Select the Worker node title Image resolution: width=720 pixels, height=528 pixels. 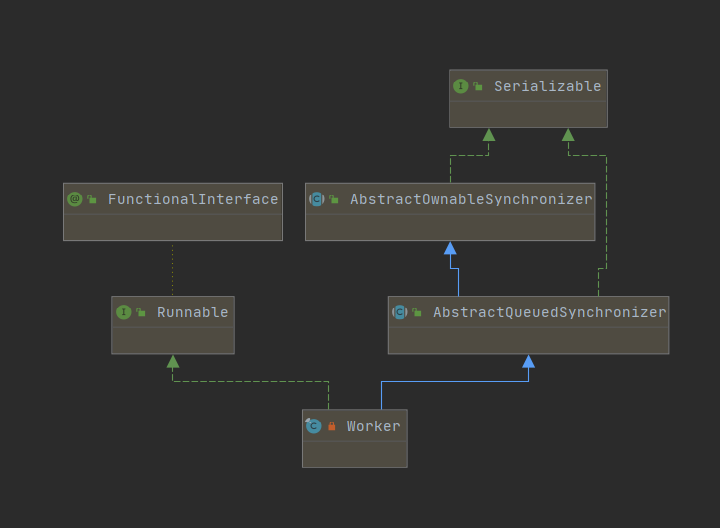(373, 426)
